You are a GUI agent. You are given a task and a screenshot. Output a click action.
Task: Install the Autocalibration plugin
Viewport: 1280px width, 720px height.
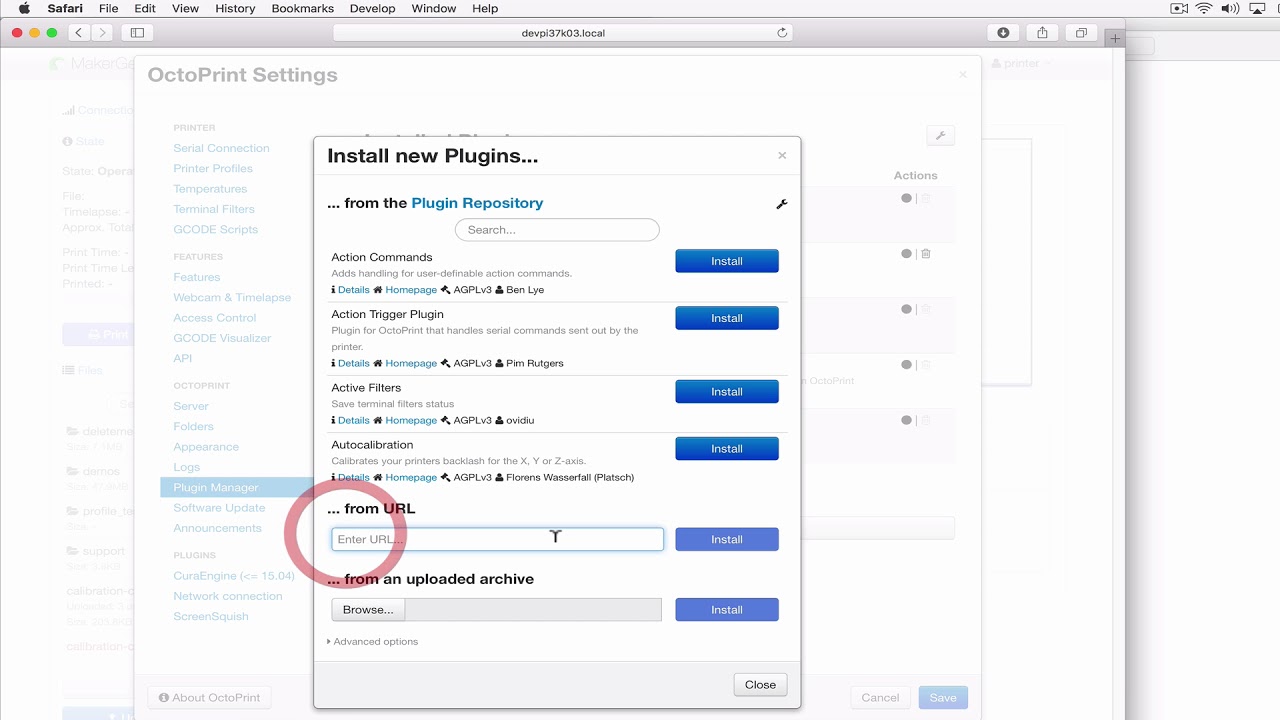click(727, 449)
